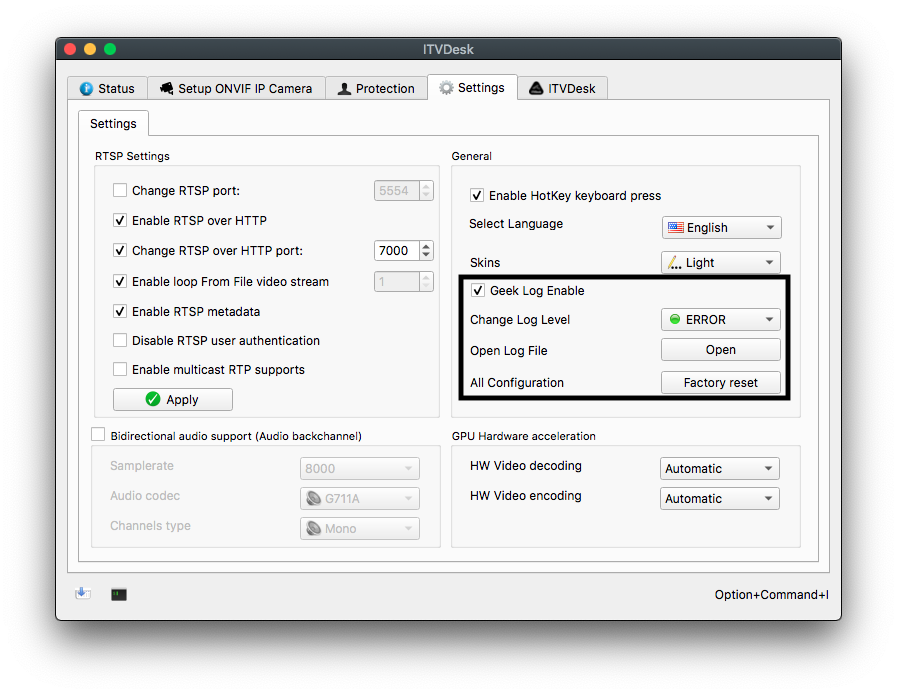This screenshot has width=897, height=694.
Task: Click the download icon in the bottom bar
Action: click(83, 594)
